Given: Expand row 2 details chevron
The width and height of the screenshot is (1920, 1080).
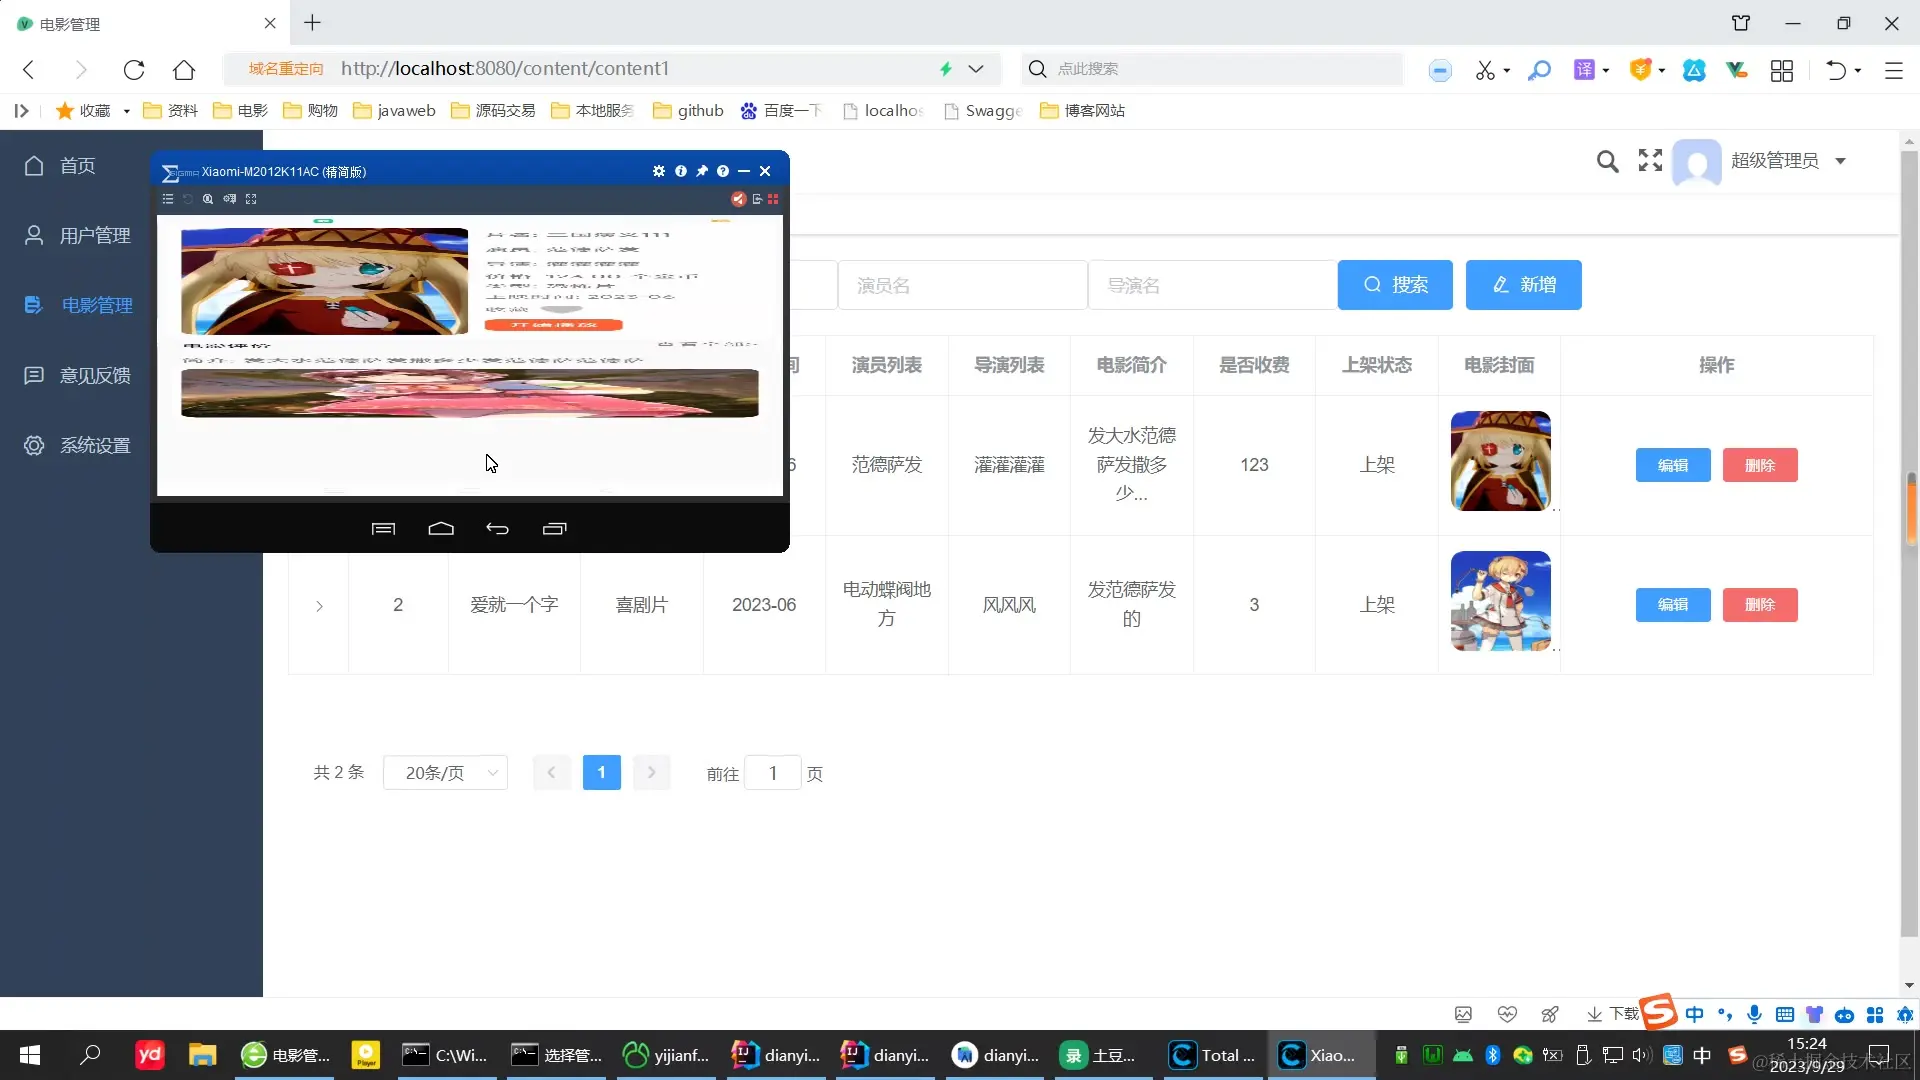Looking at the screenshot, I should coord(319,606).
